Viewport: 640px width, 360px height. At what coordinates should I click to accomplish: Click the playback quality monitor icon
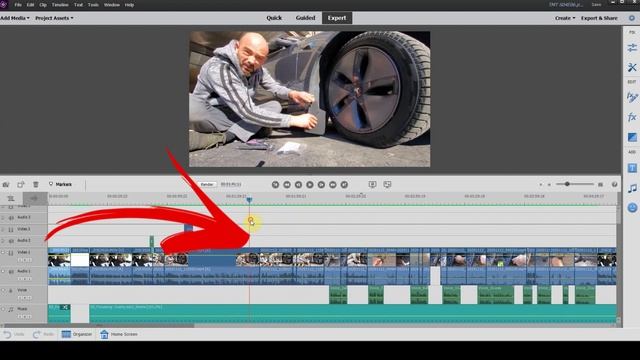387,184
